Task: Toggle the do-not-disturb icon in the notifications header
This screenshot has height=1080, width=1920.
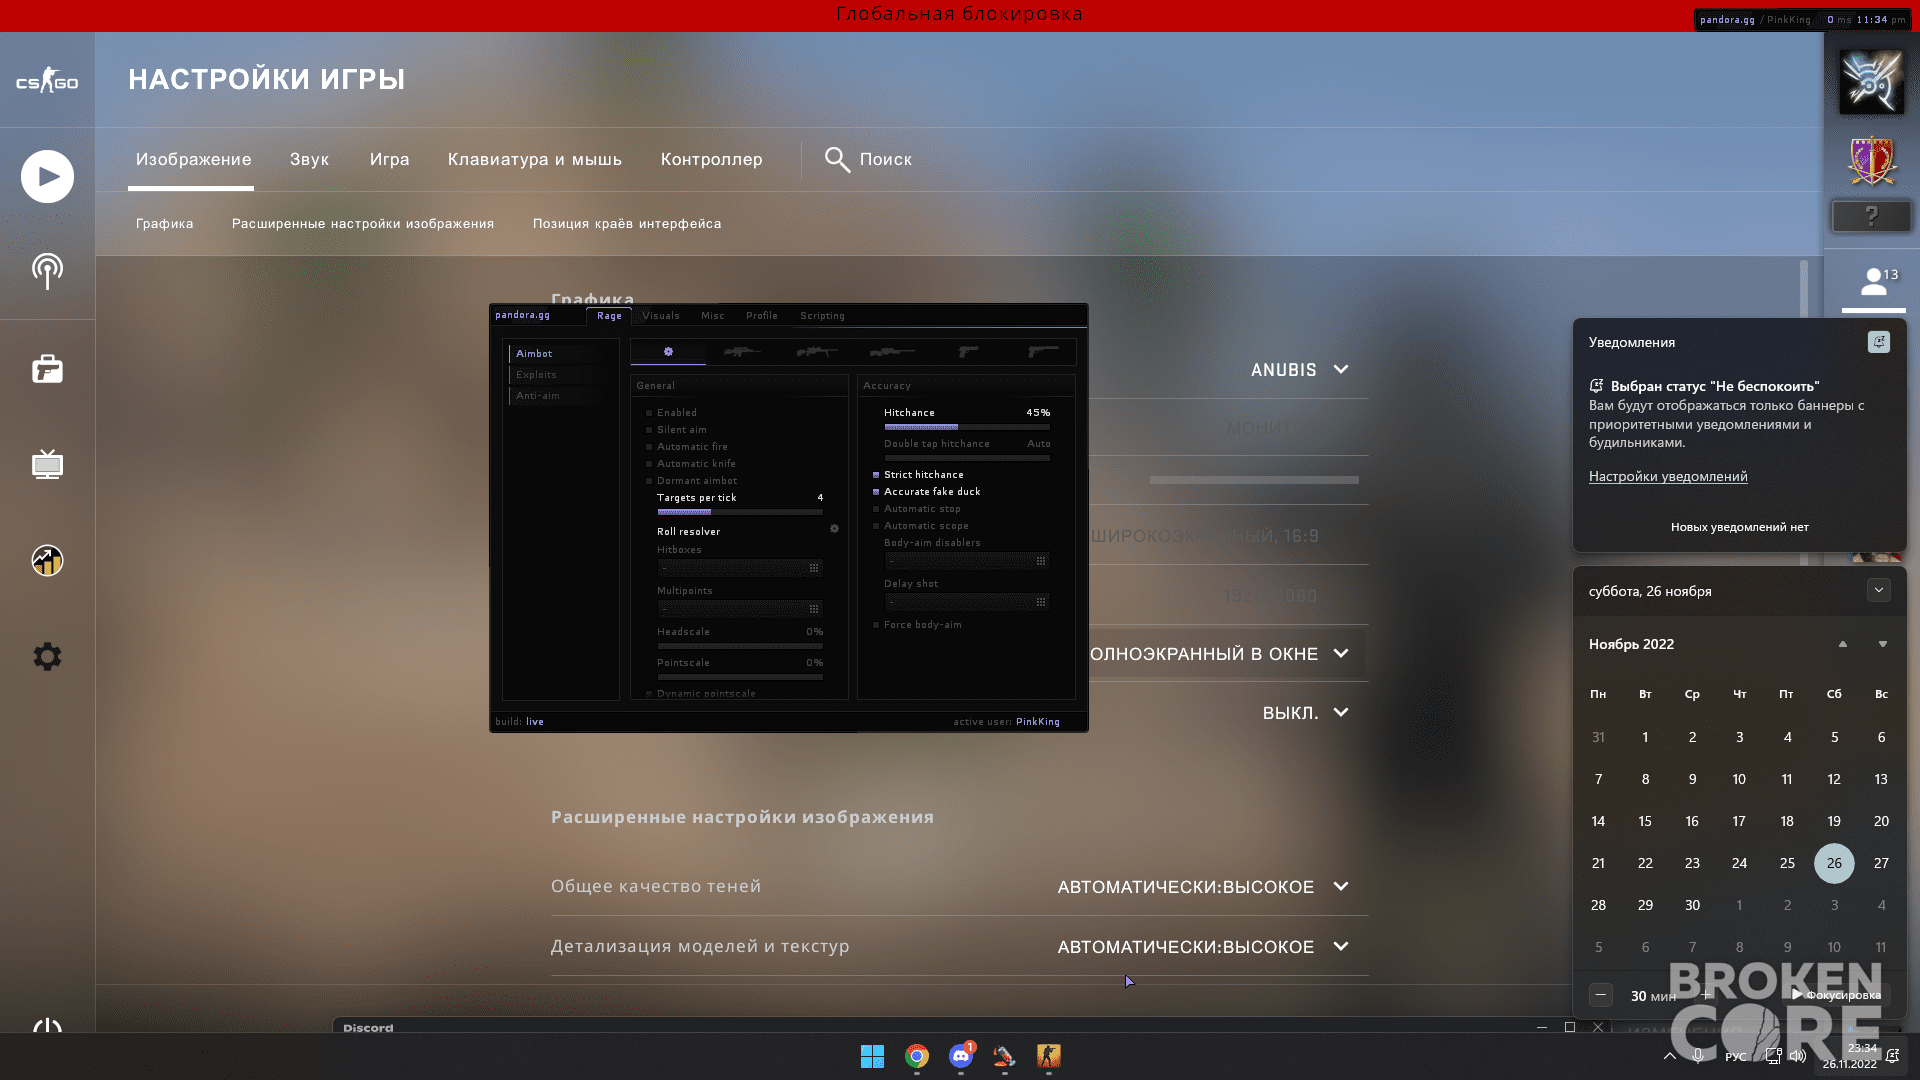Action: [1878, 342]
